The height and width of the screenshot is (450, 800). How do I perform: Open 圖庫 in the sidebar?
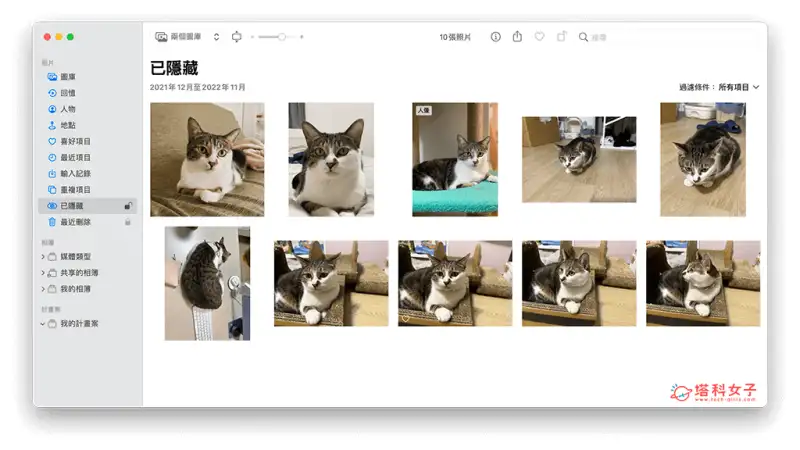(x=68, y=76)
